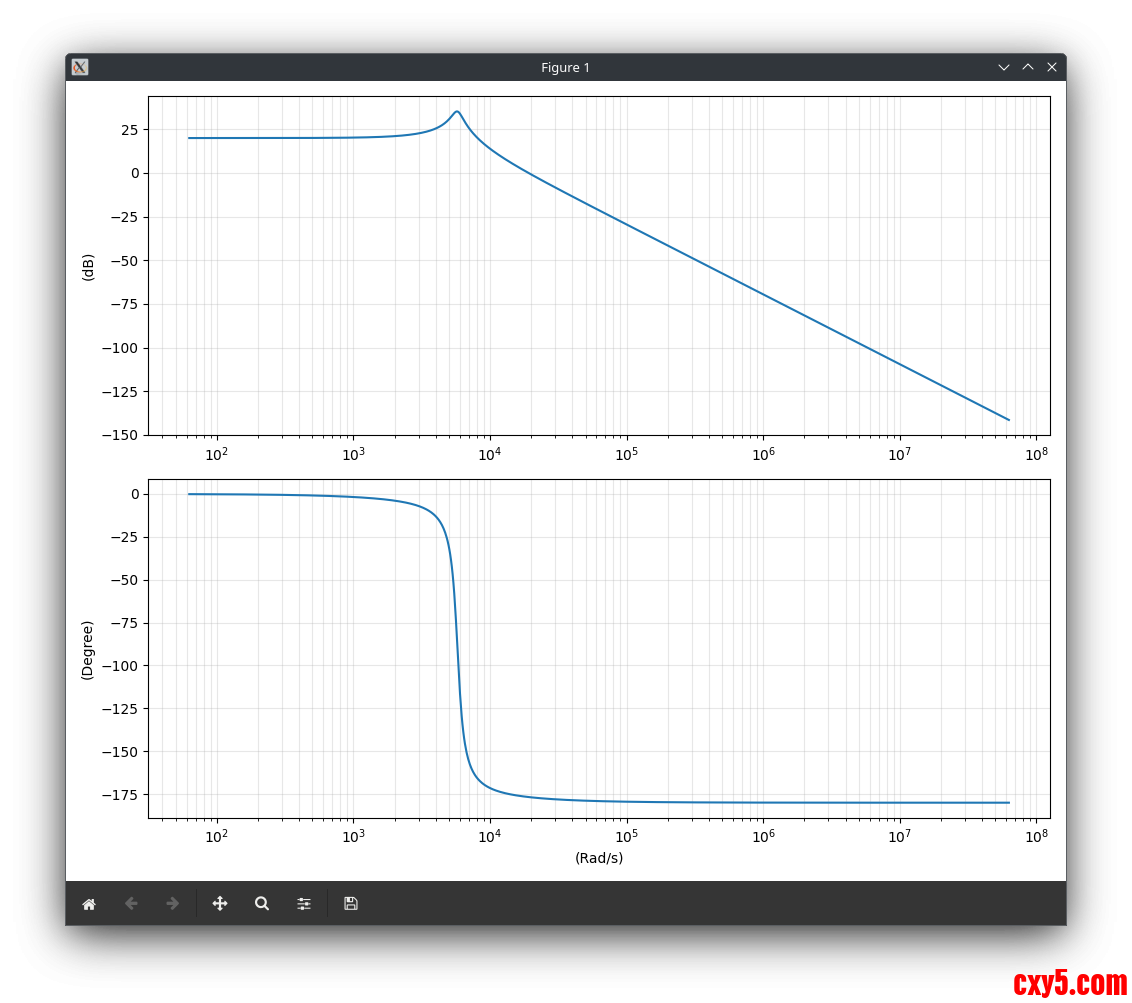Click the (Degree) y-axis label
Screen dimensions: 1132x1003
click(87, 650)
